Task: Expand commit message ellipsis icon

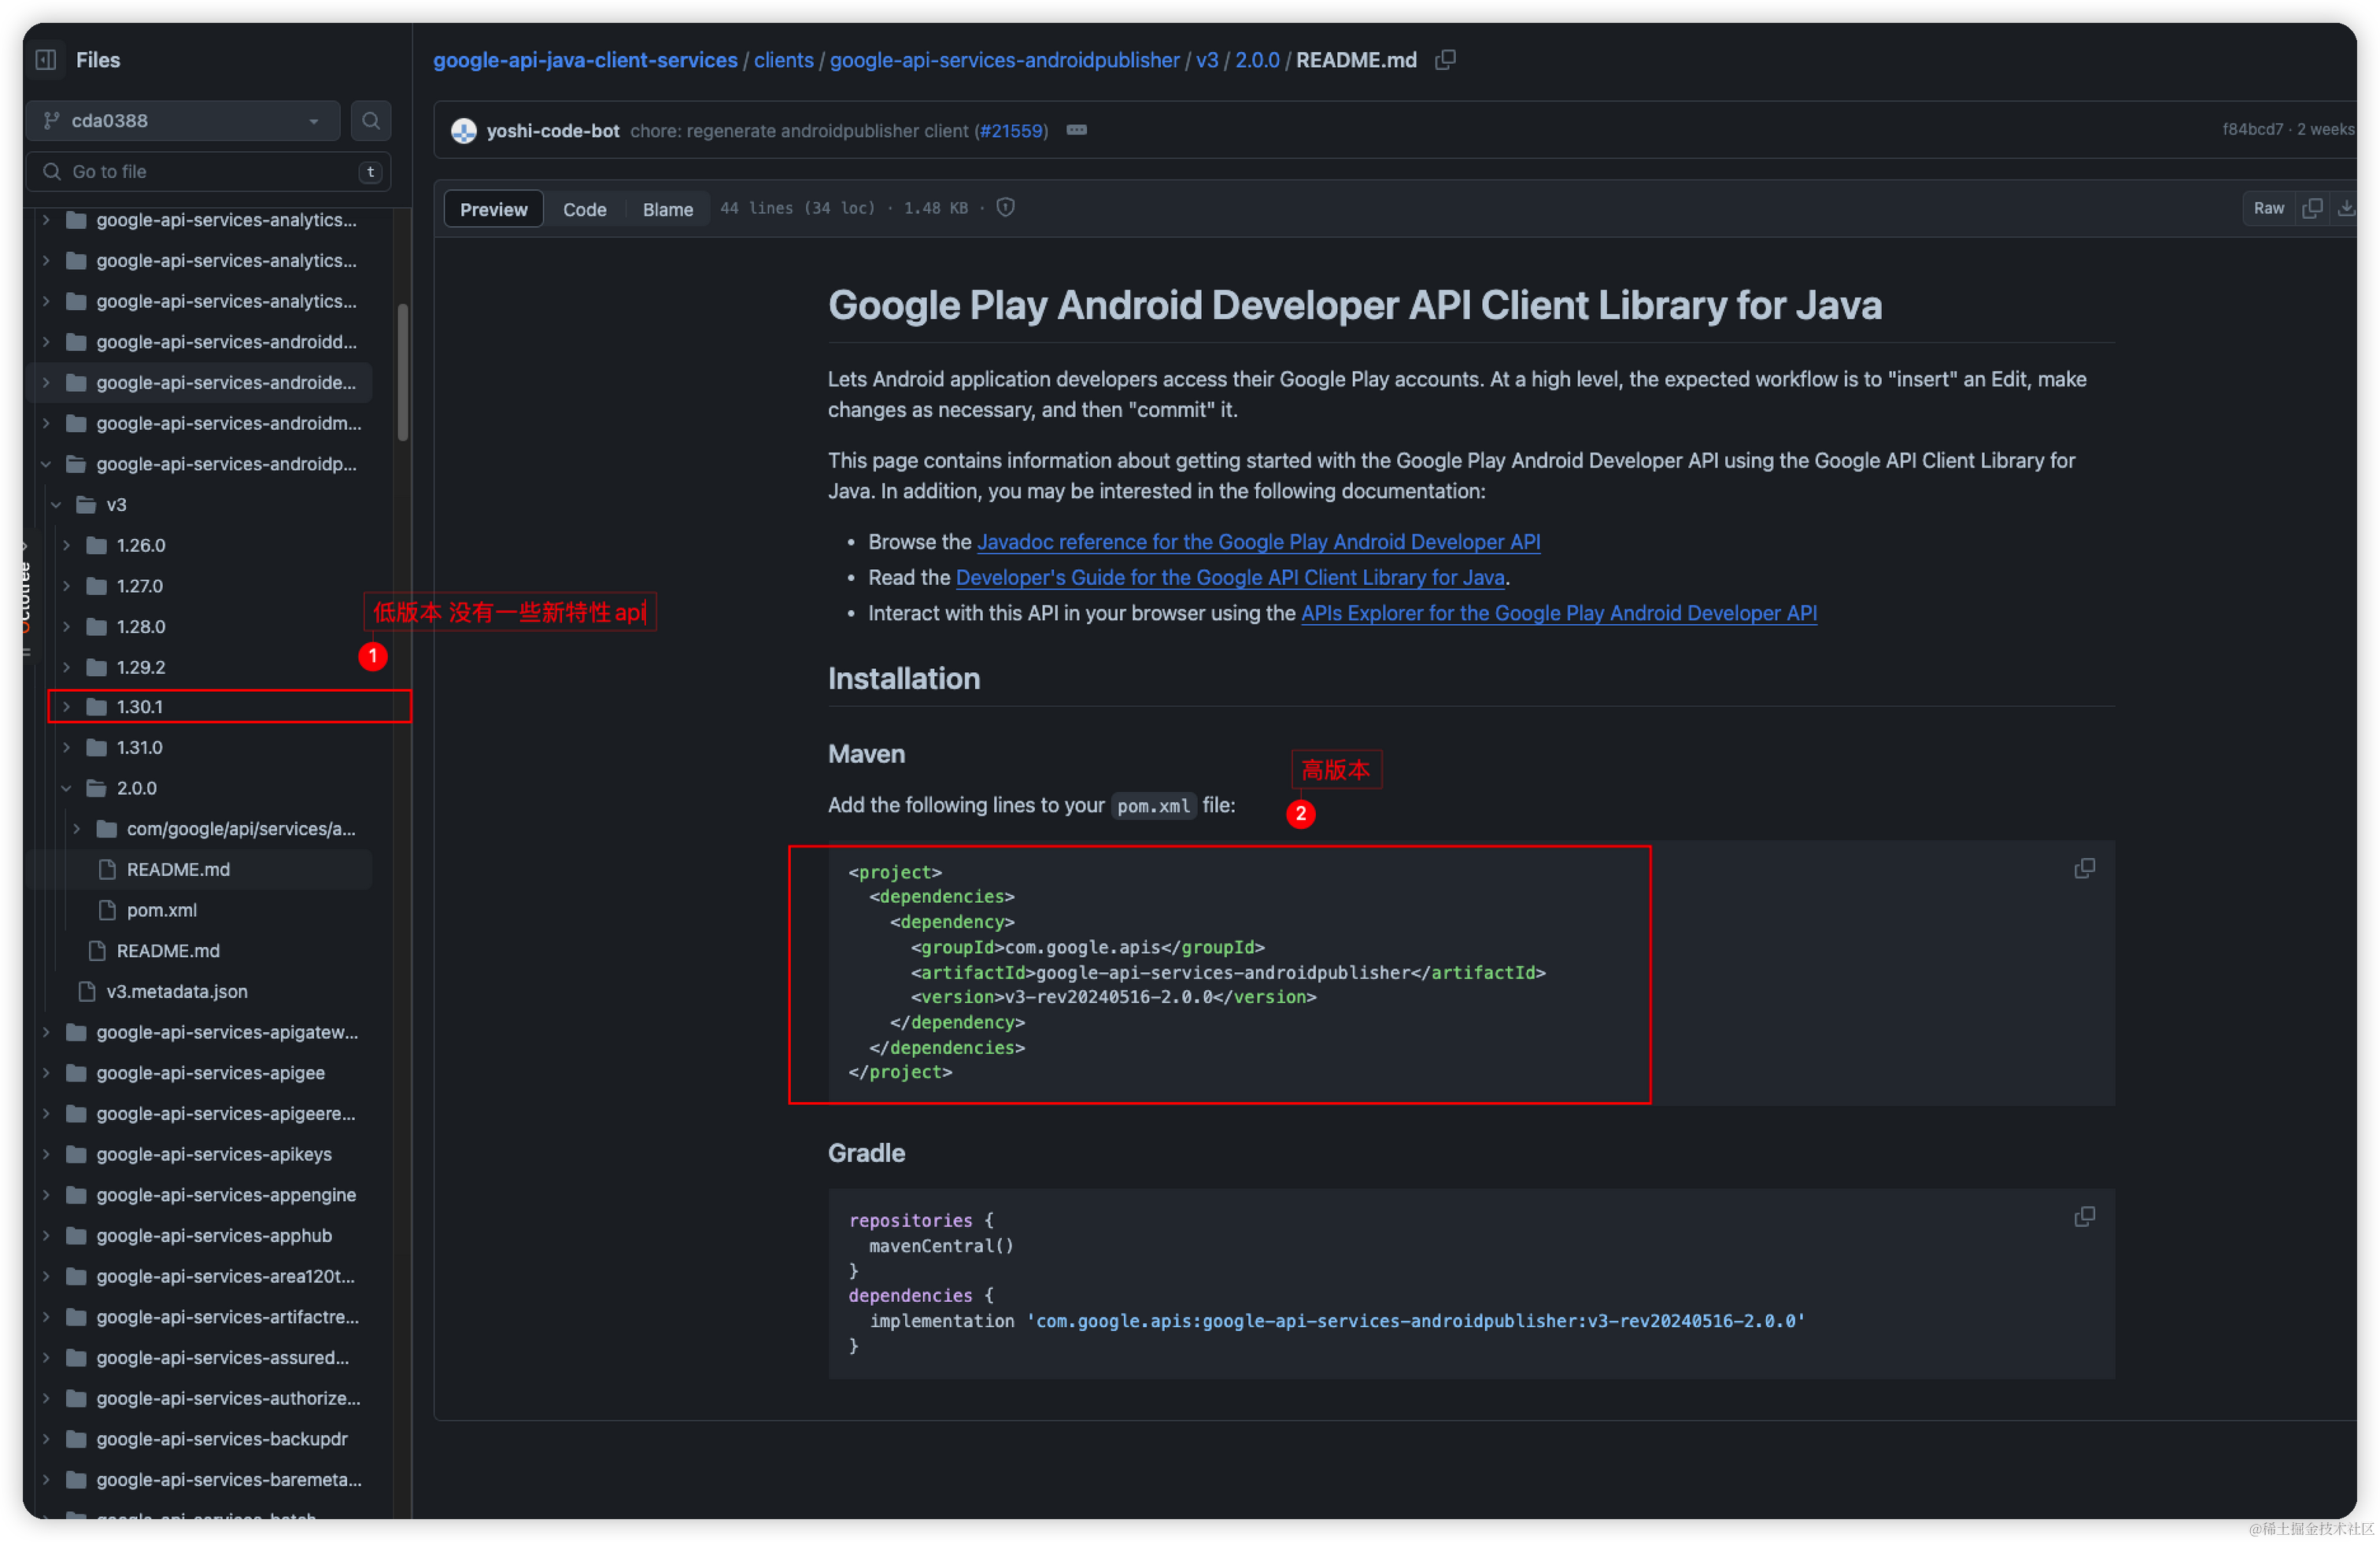Action: click(1076, 131)
